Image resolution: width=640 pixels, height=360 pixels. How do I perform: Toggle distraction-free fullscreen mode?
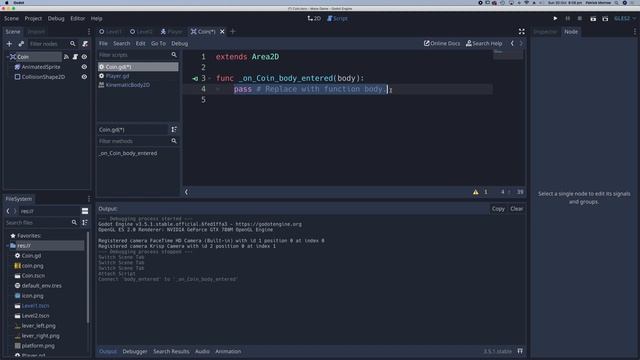(522, 31)
